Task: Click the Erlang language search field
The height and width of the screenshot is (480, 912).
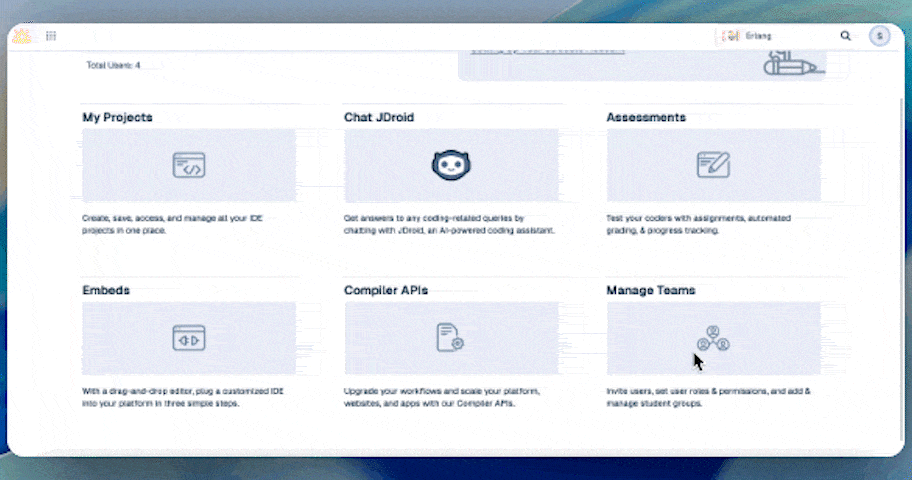Action: coord(782,36)
